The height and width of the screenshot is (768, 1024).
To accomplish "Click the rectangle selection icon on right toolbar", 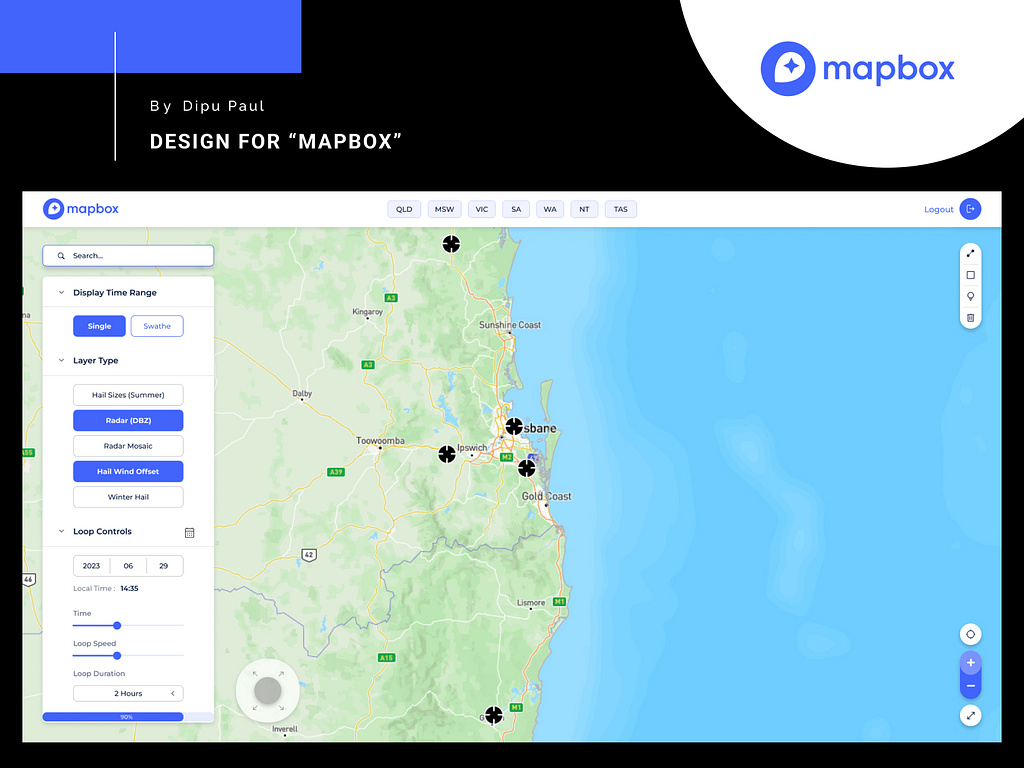I will tap(970, 274).
